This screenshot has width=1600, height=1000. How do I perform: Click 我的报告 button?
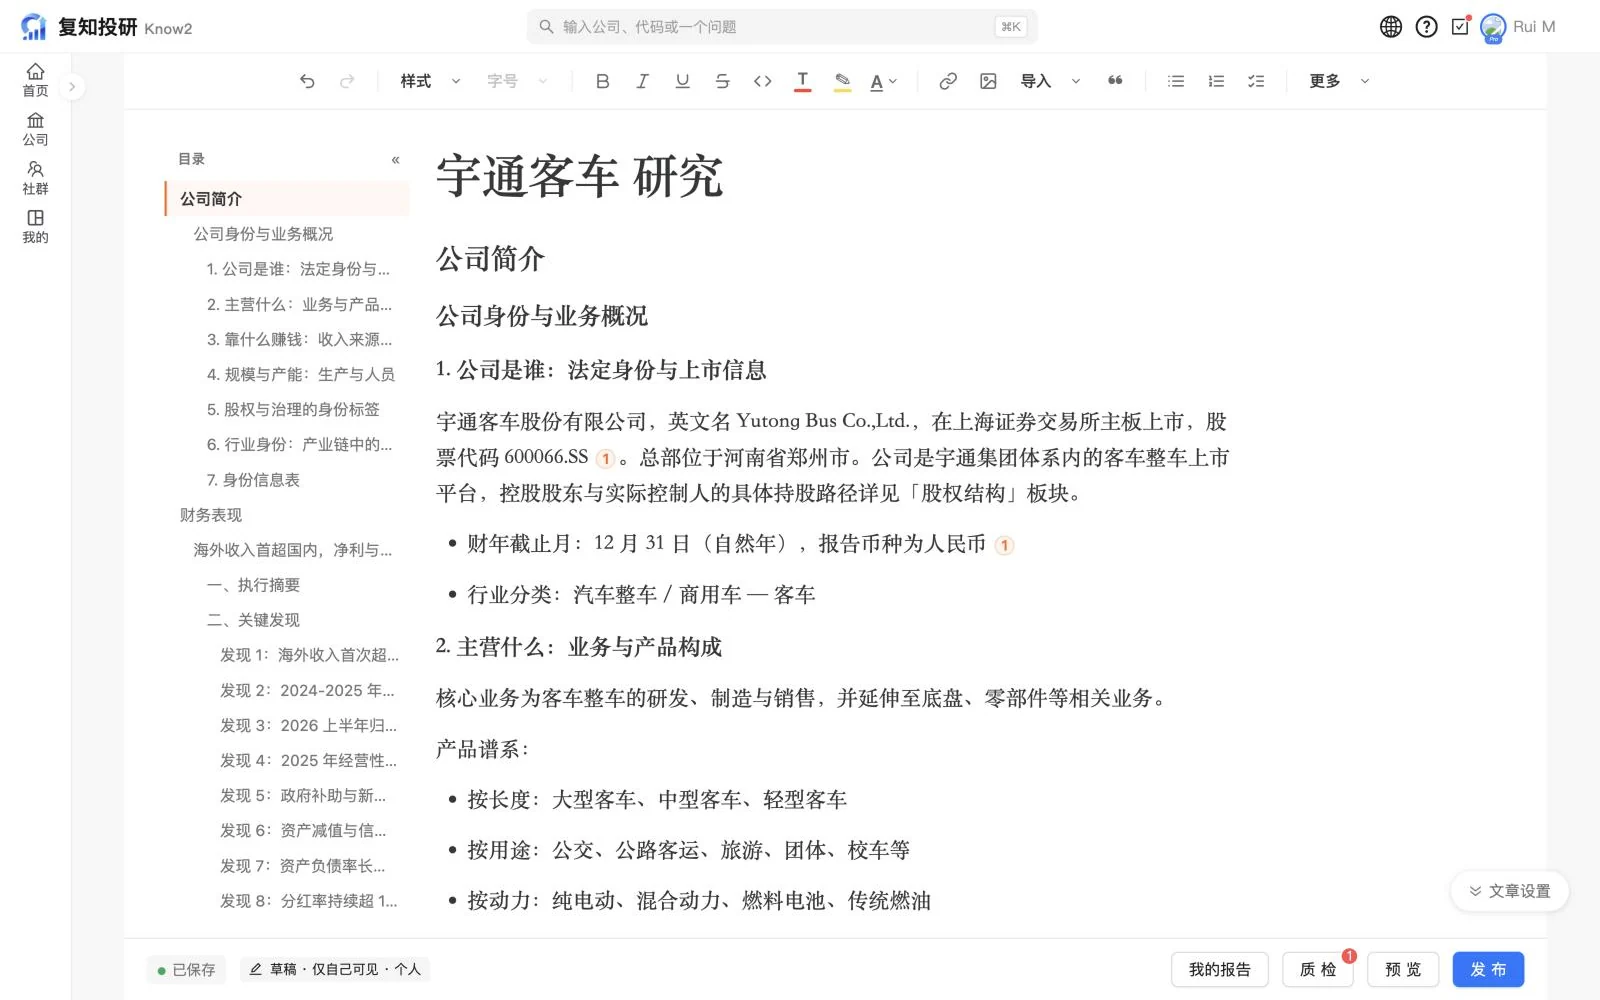(1219, 969)
